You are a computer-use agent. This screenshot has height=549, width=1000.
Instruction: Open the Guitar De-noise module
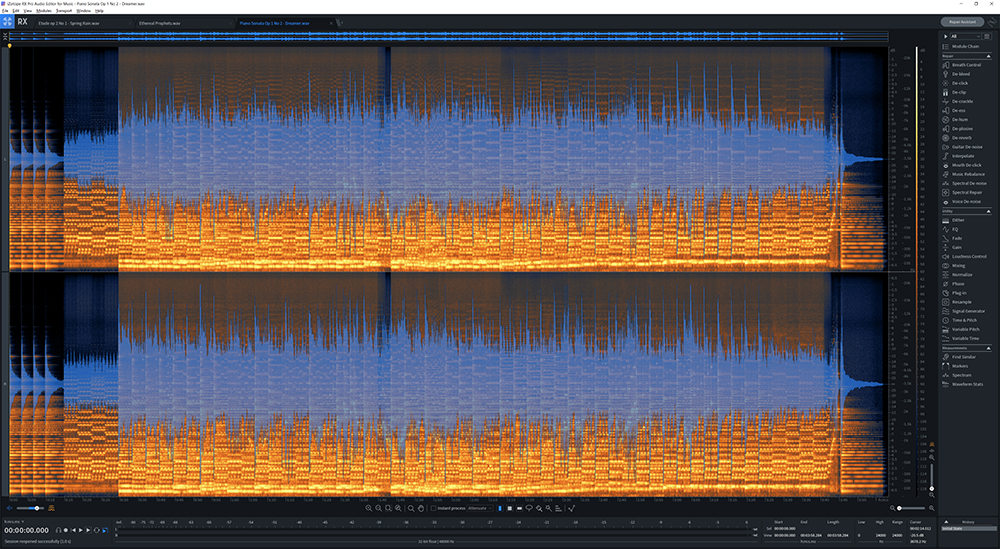967,147
